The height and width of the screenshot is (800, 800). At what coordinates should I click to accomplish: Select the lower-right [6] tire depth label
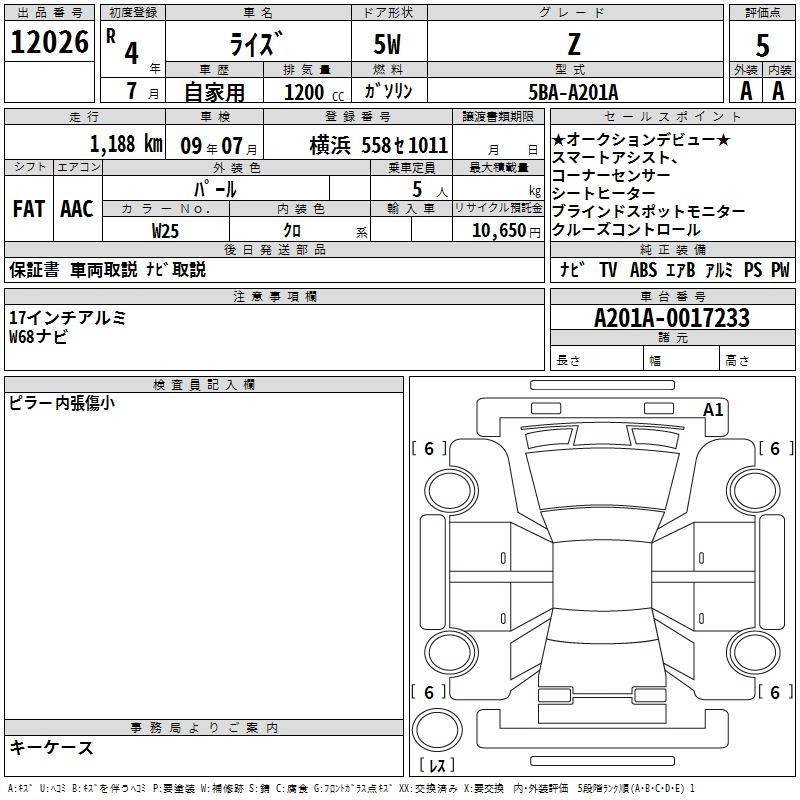click(x=775, y=692)
